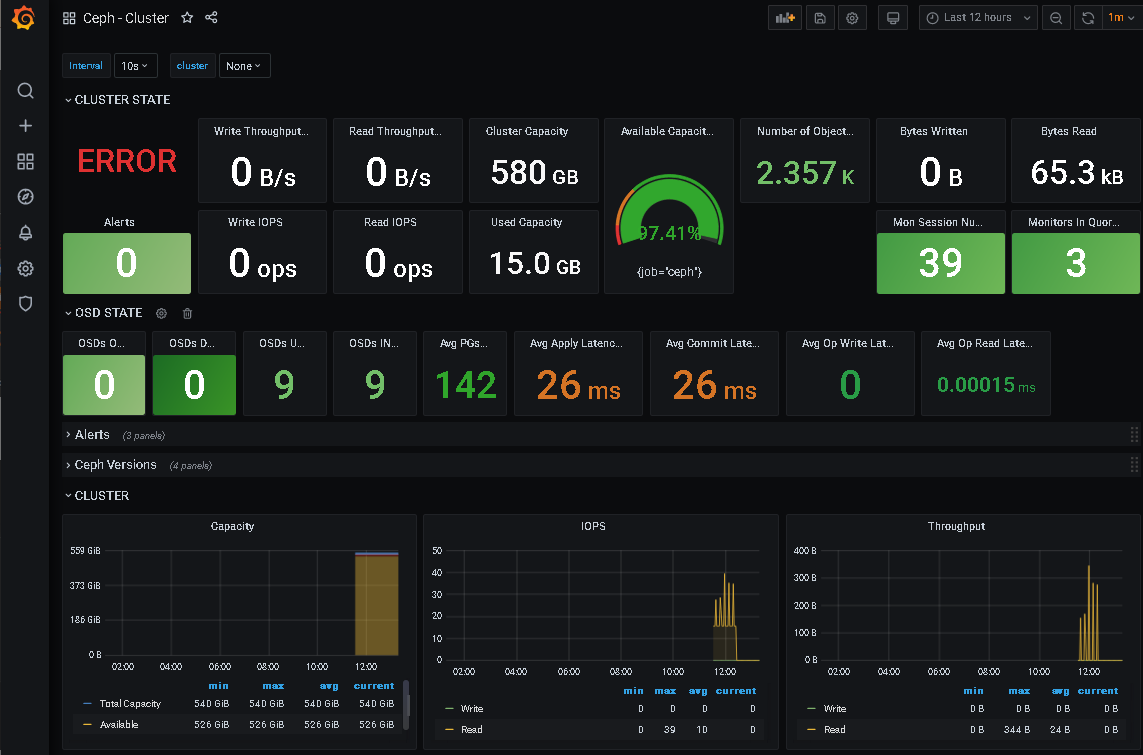This screenshot has height=755, width=1143.
Task: Delete OSD STATE row with trash icon
Action: coord(187,313)
